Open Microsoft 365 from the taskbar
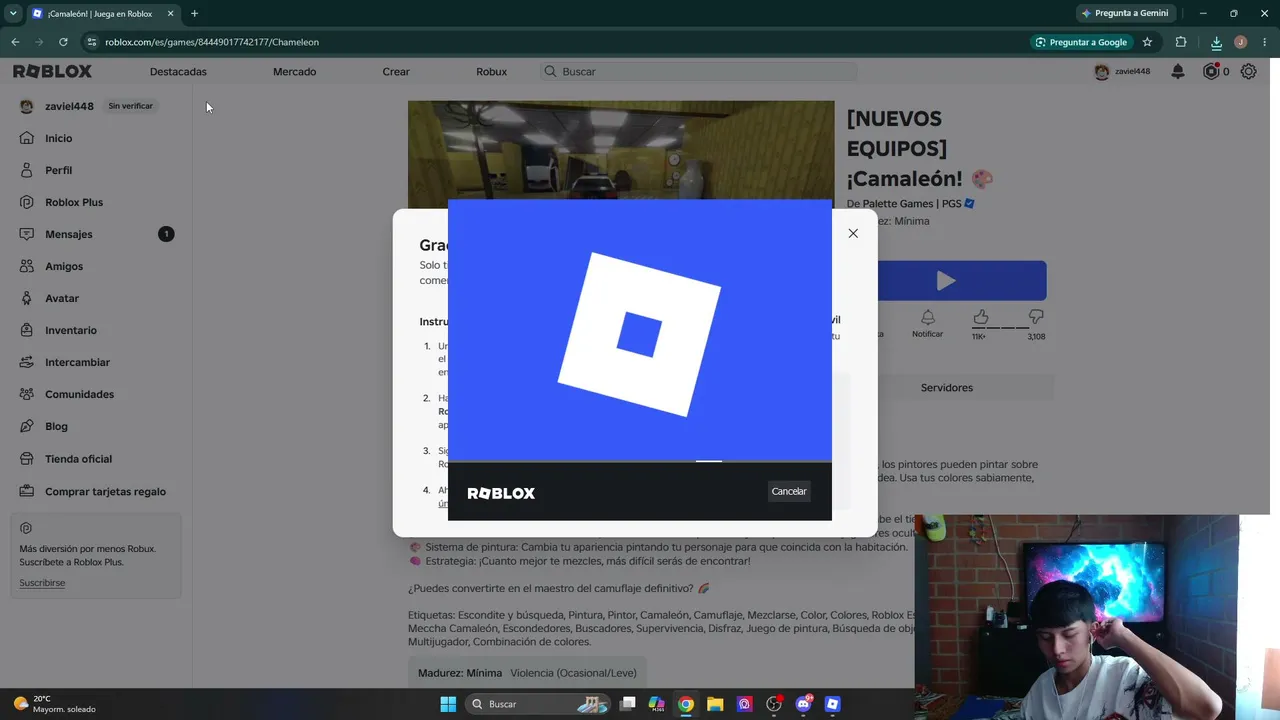Viewport: 1280px width, 720px height. click(x=657, y=704)
